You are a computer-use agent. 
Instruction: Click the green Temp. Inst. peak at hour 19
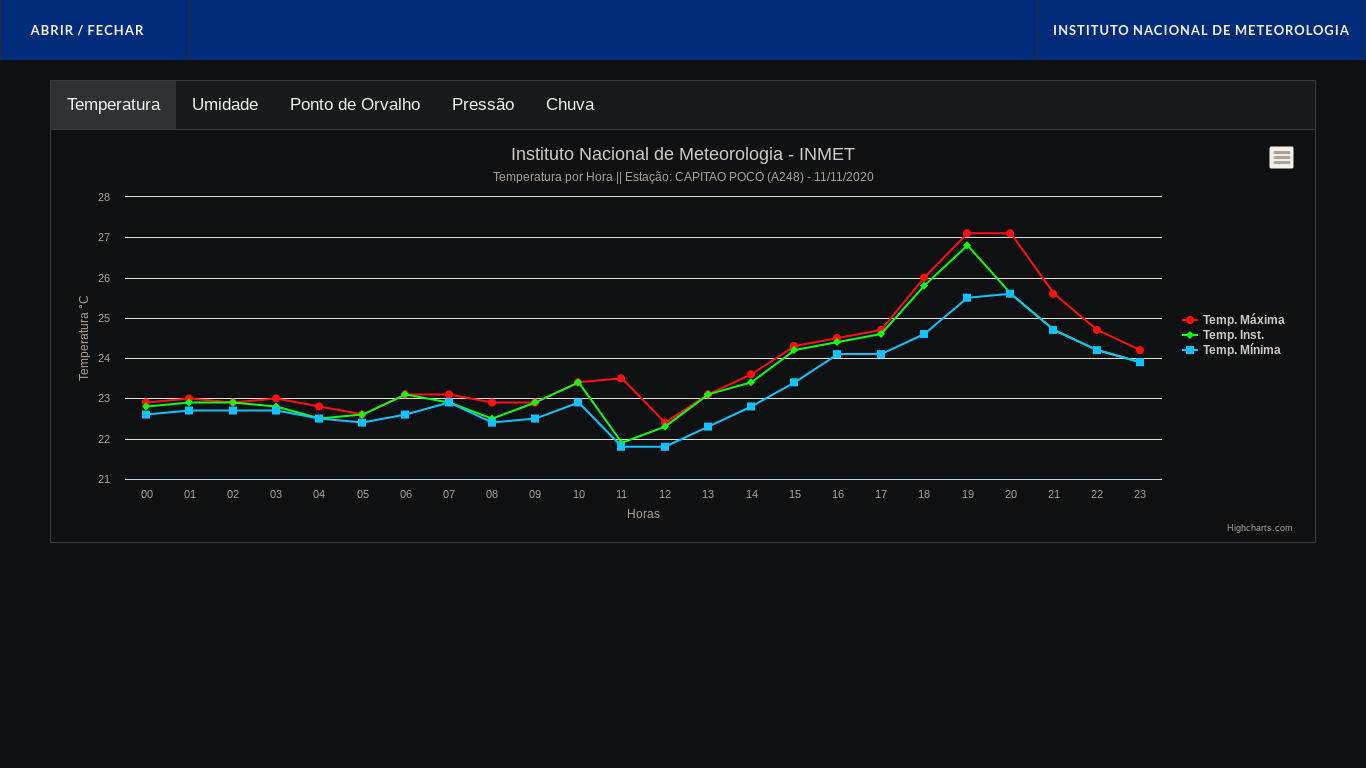967,246
